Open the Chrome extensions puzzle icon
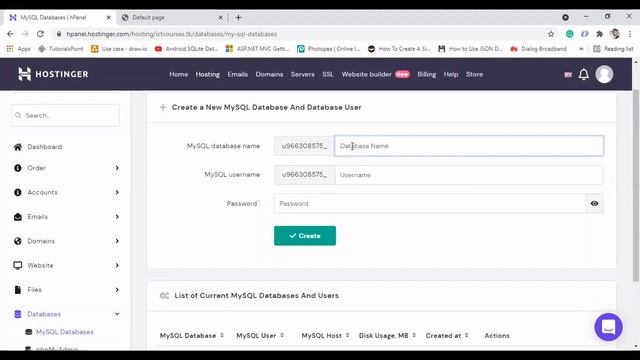This screenshot has height=360, width=640. 599,34
